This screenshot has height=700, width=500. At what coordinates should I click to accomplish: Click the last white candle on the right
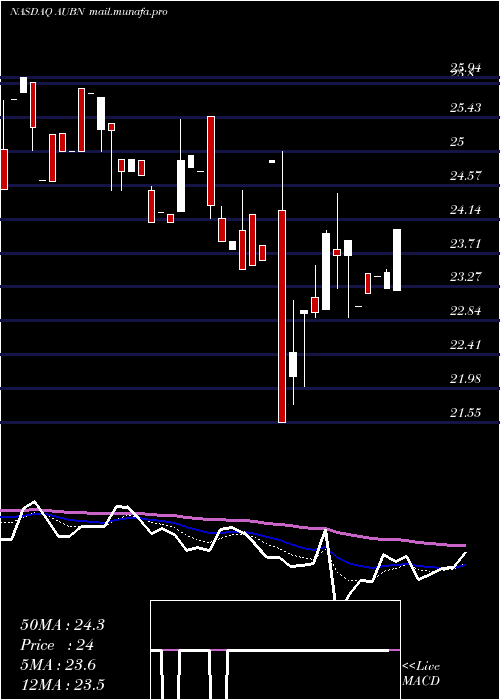point(396,260)
